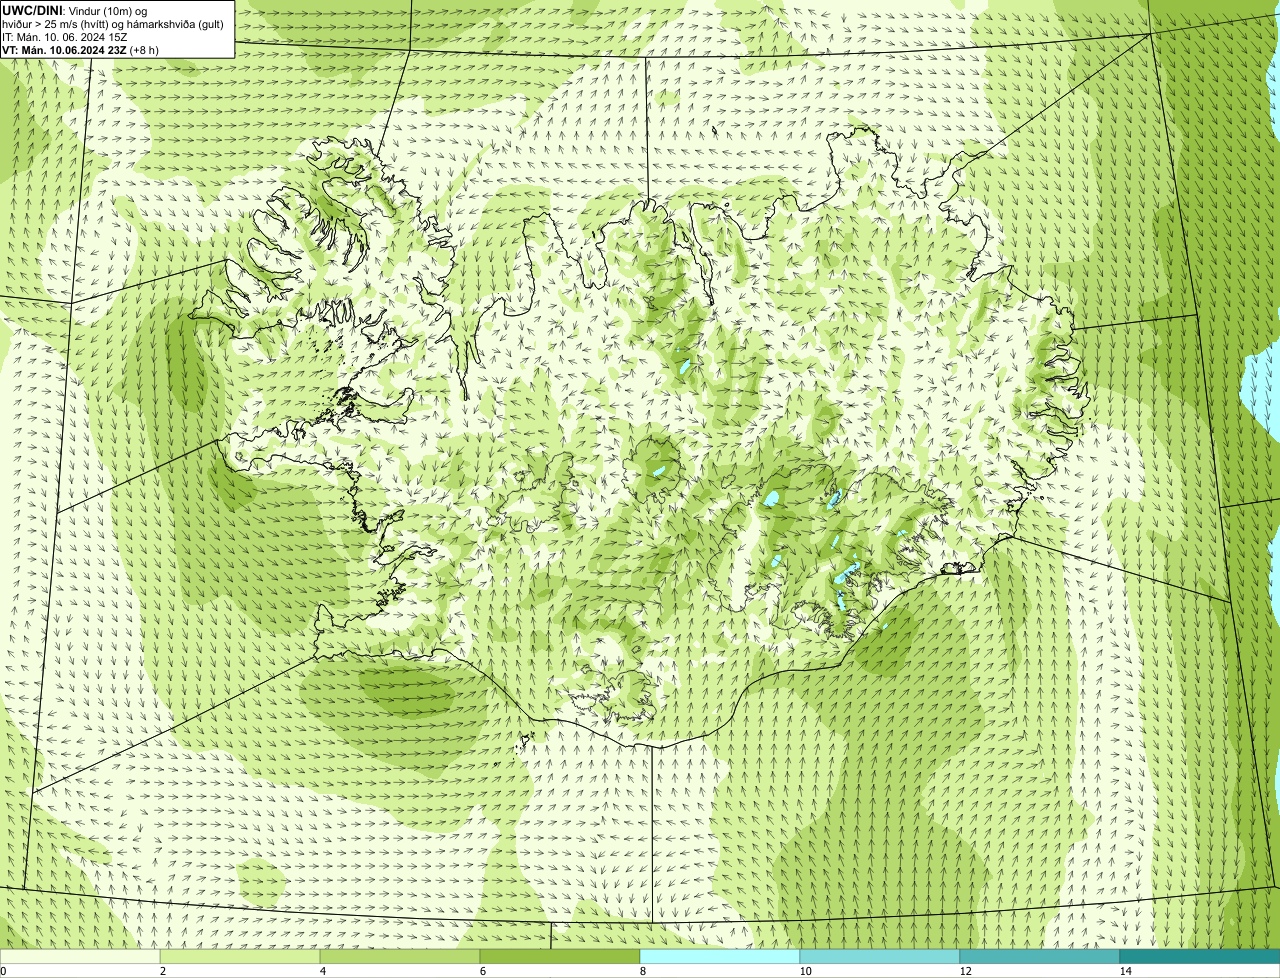The height and width of the screenshot is (978, 1280).
Task: Click the 'IT: Mán. 10. 06. 2024 15Z' line
Action: pyautogui.click(x=65, y=37)
